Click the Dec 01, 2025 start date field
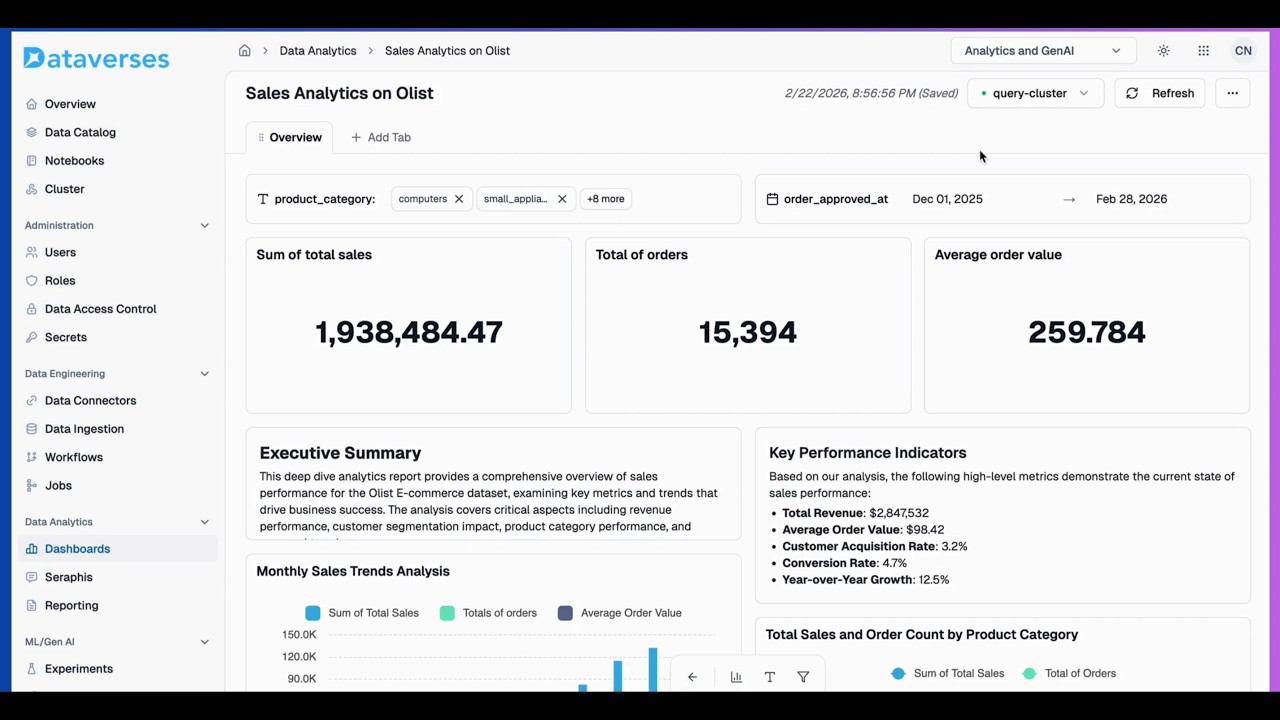1280x720 pixels. click(x=947, y=199)
